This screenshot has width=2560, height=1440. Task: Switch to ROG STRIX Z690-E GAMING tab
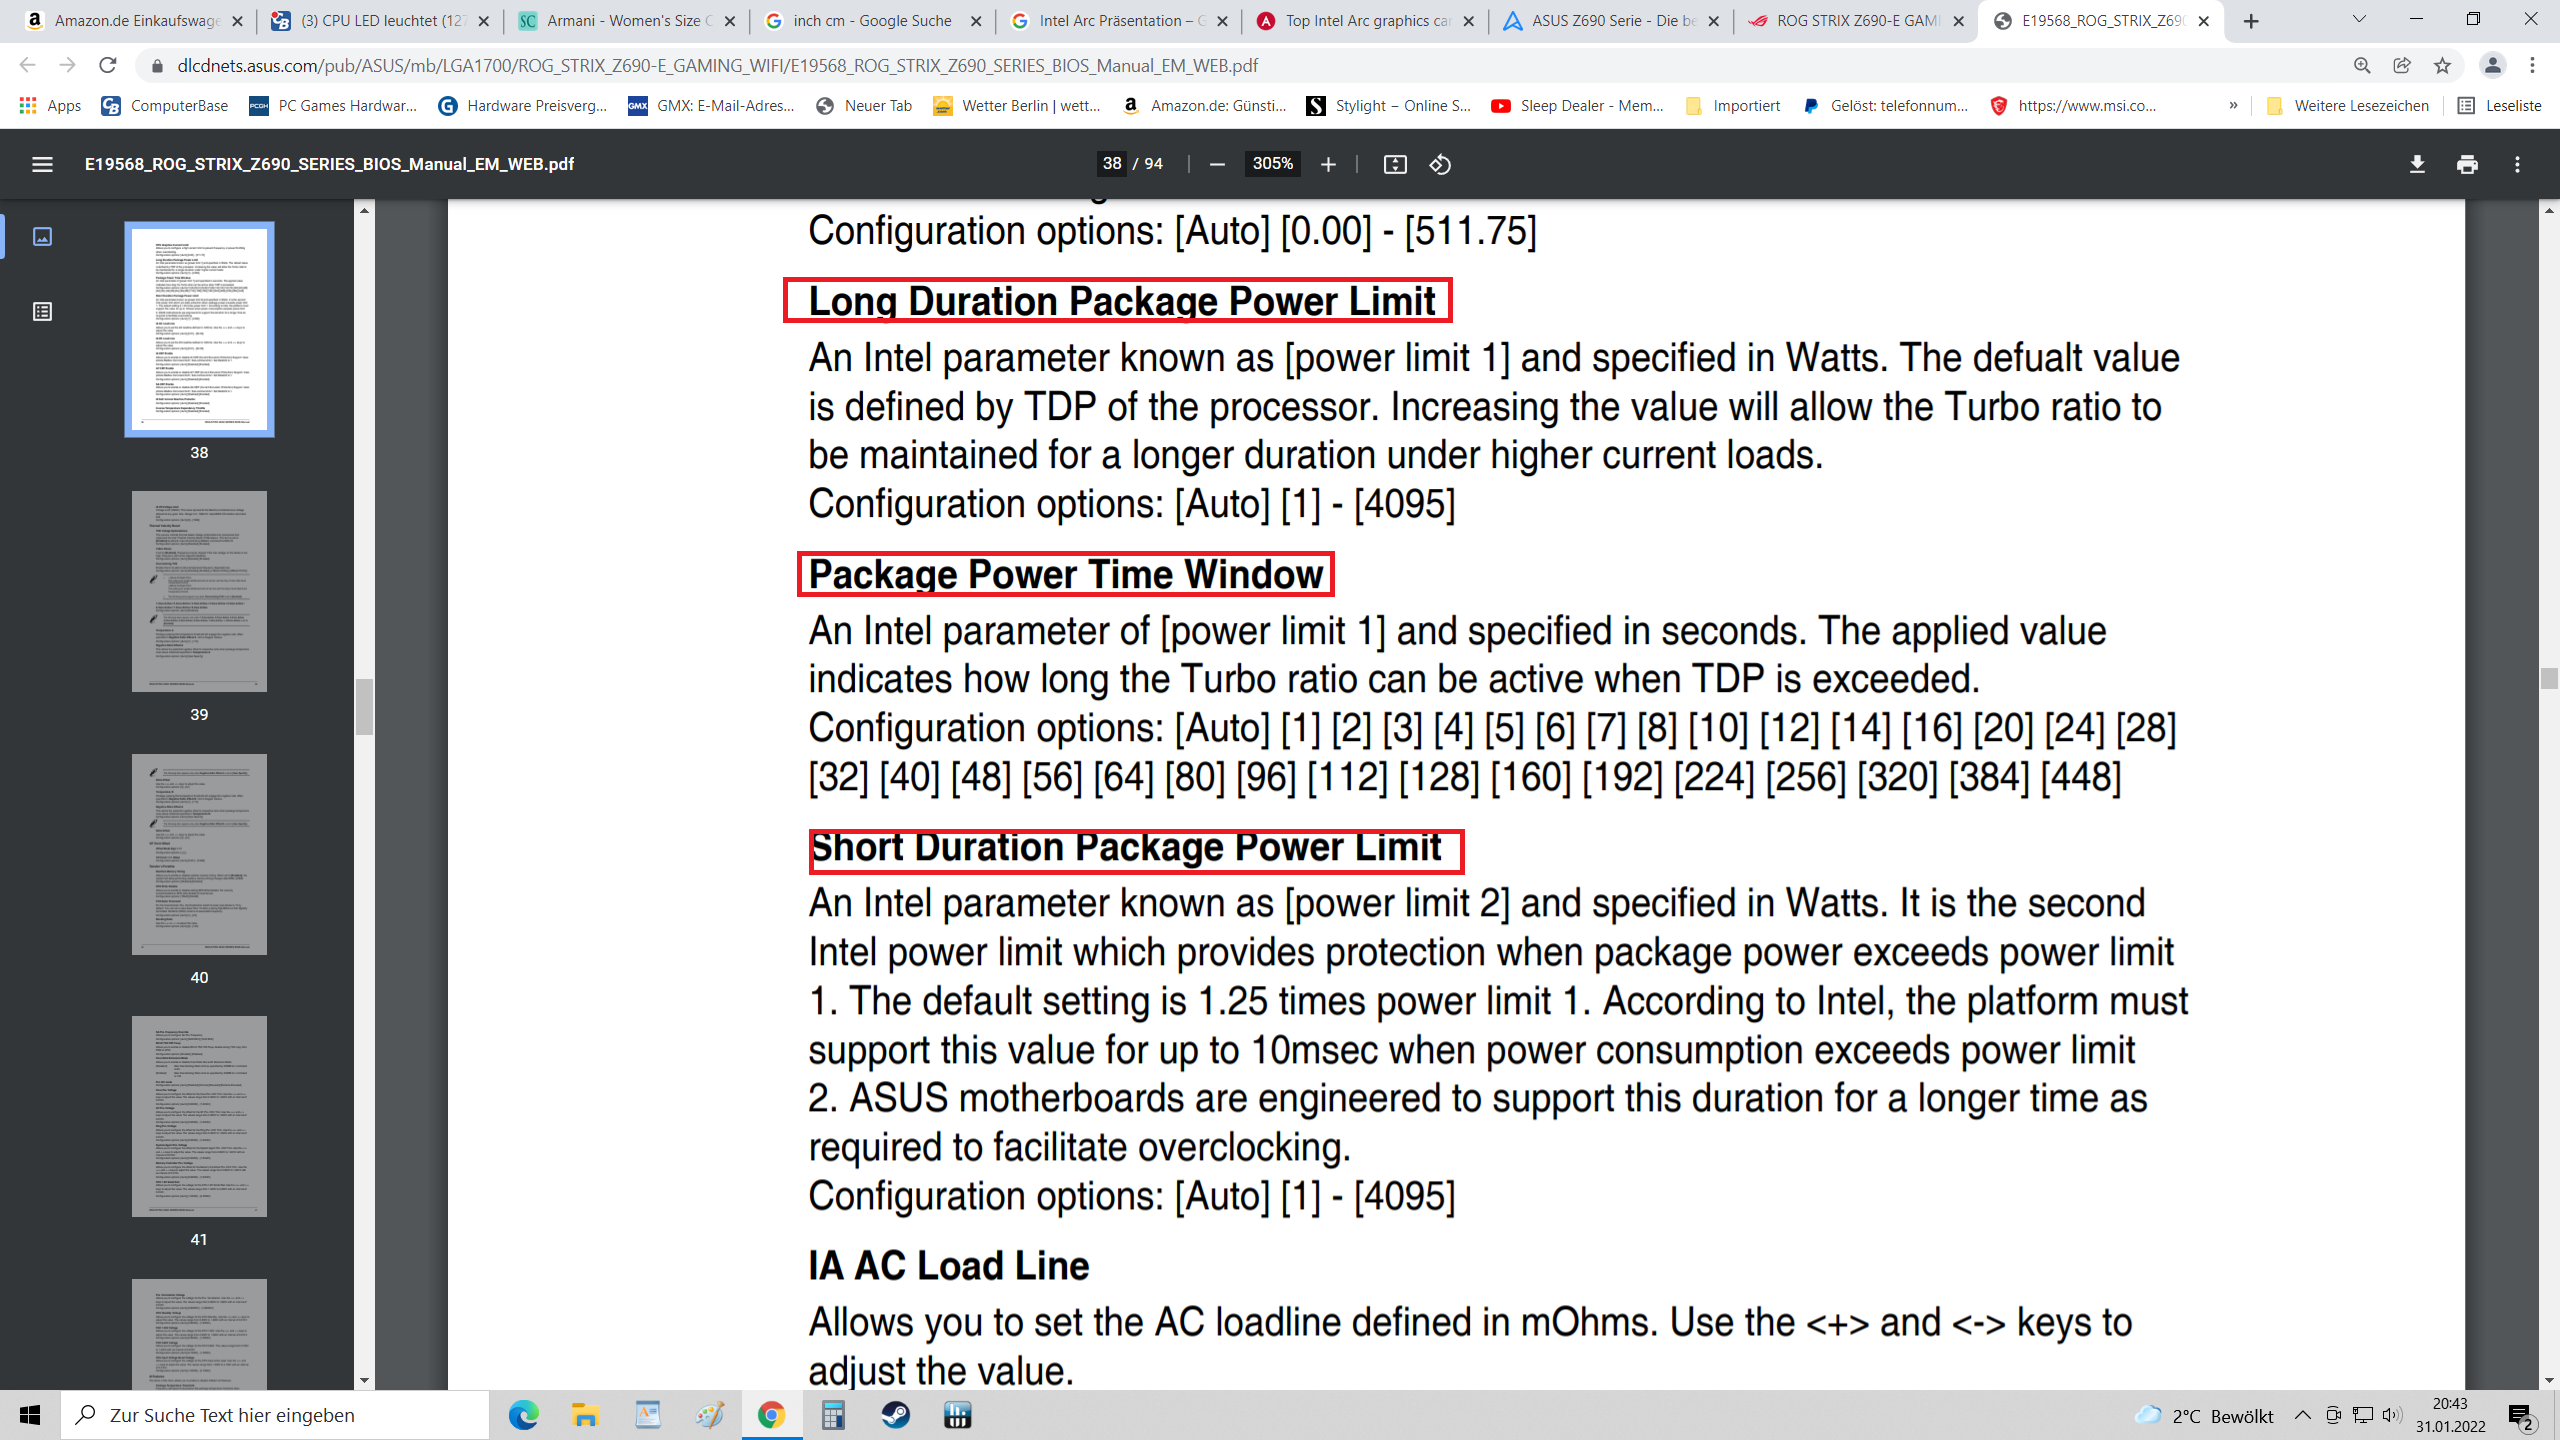pyautogui.click(x=1855, y=21)
